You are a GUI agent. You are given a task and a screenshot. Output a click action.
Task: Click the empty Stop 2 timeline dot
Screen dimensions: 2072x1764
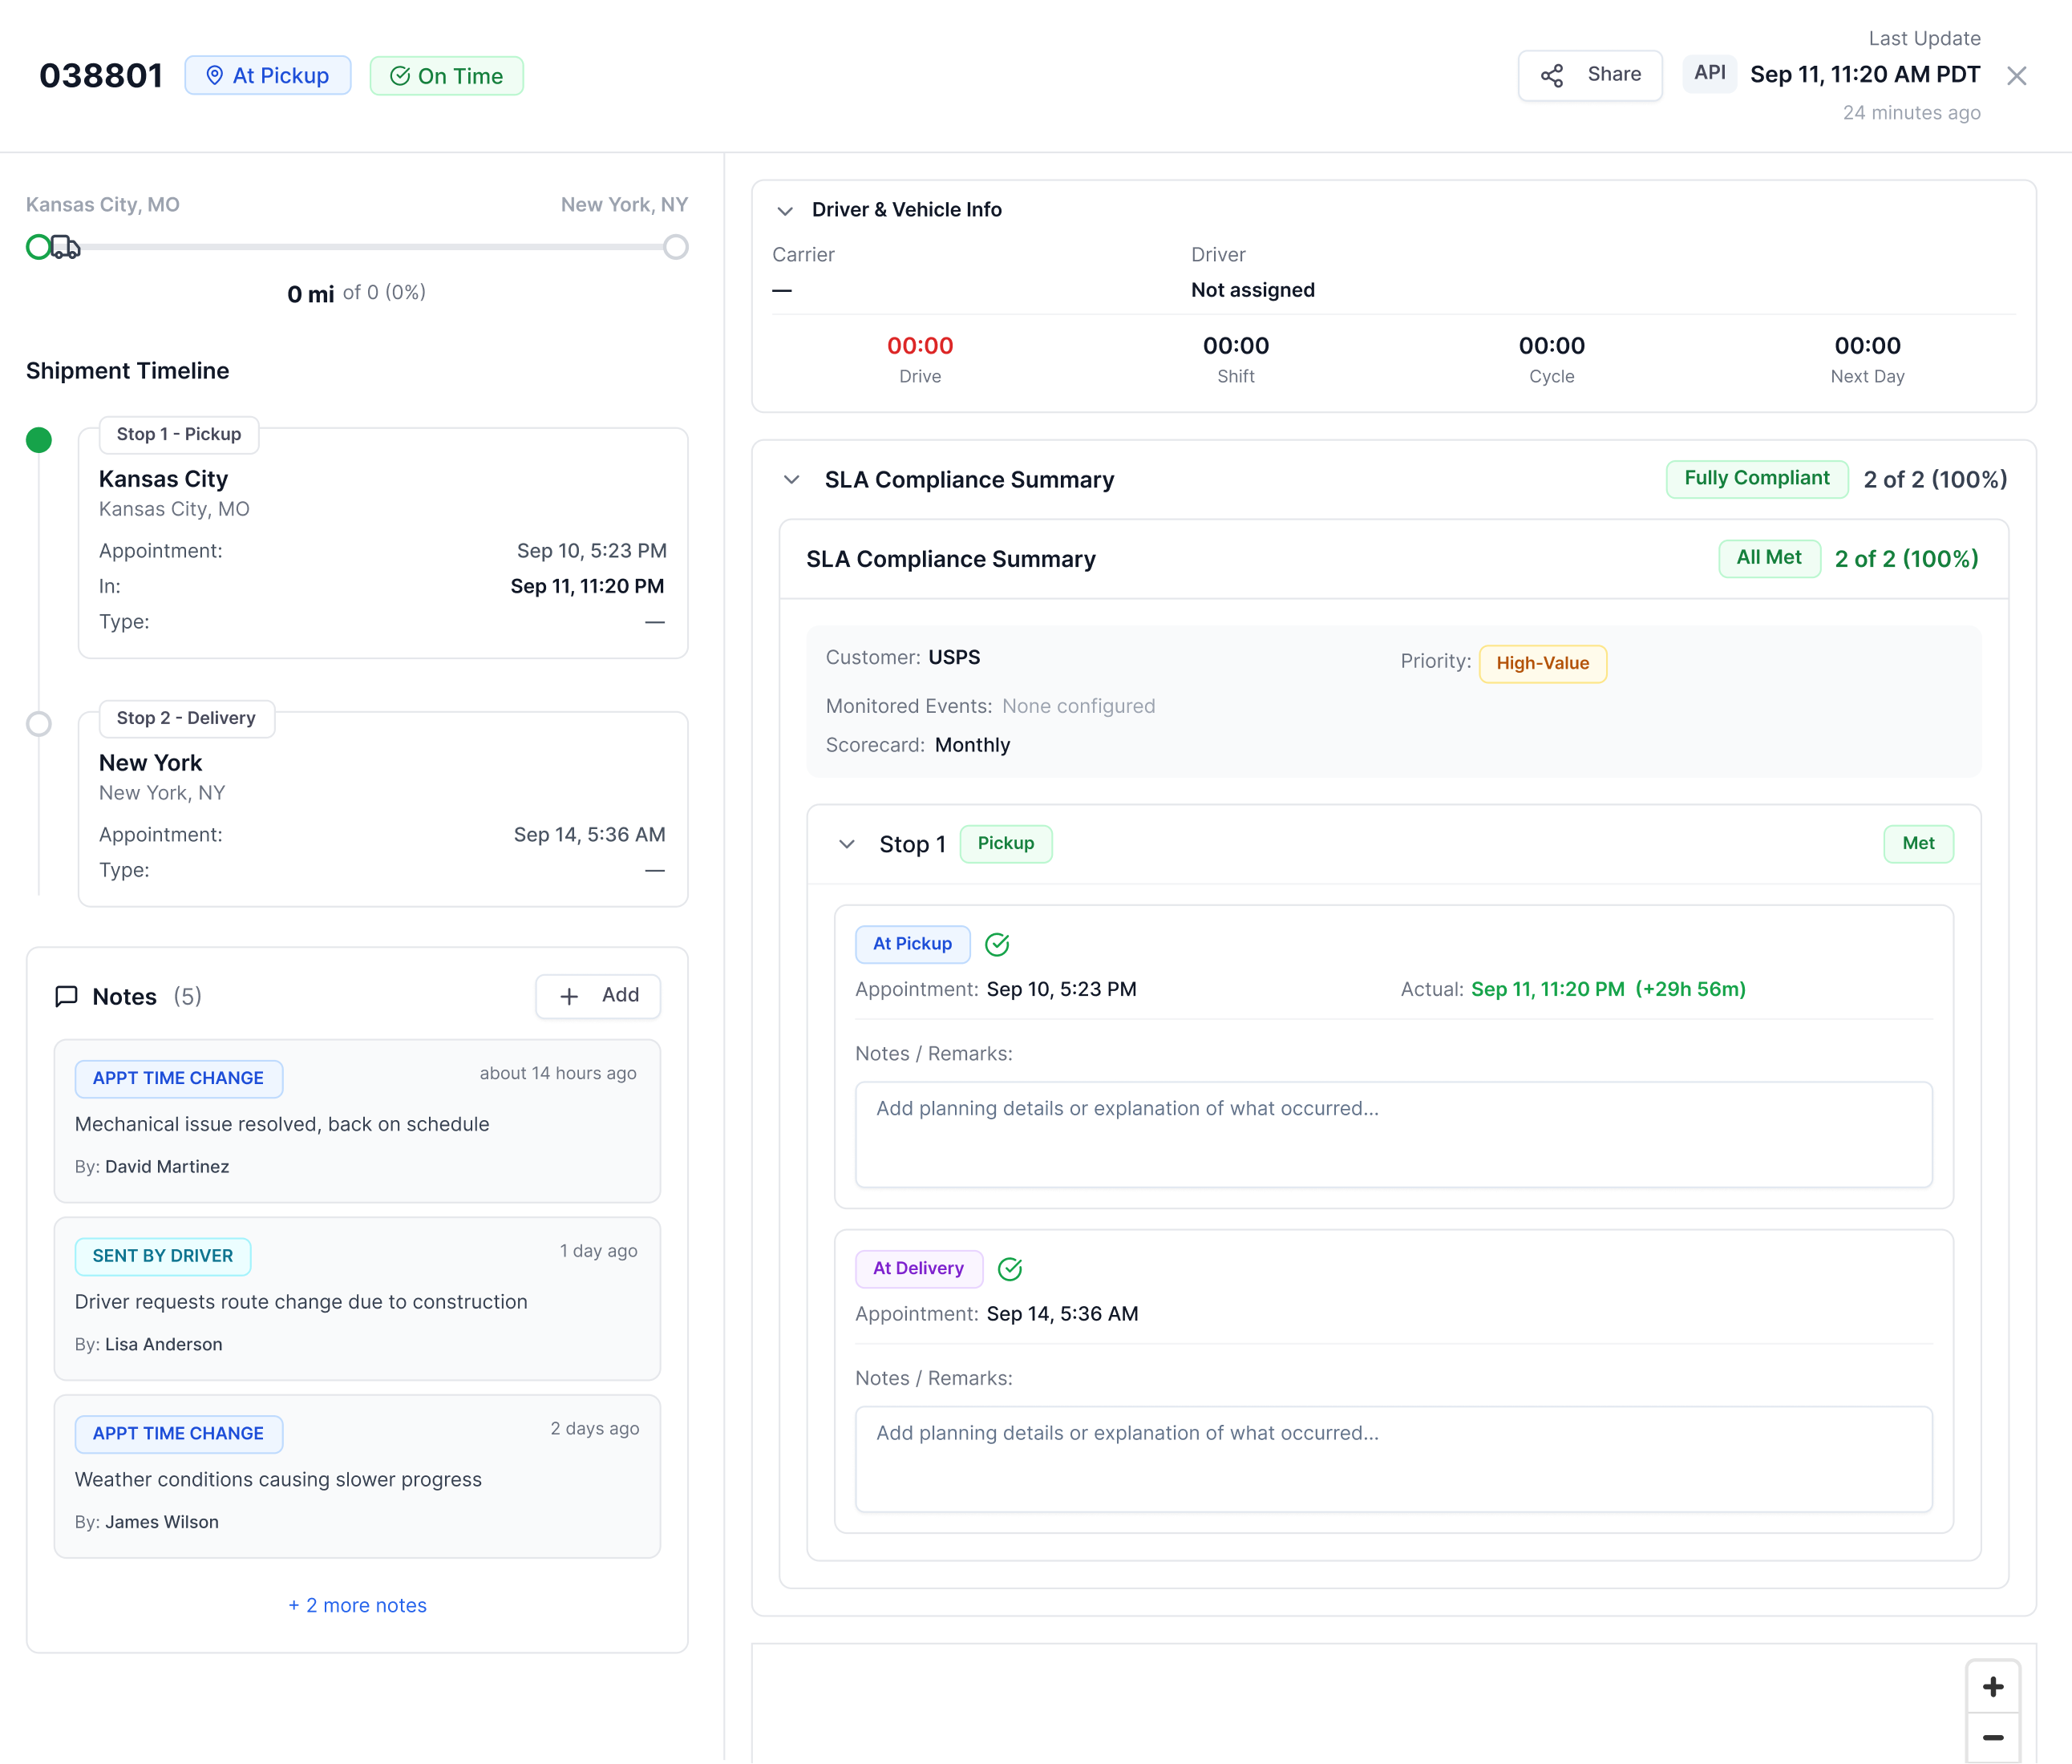click(x=39, y=723)
